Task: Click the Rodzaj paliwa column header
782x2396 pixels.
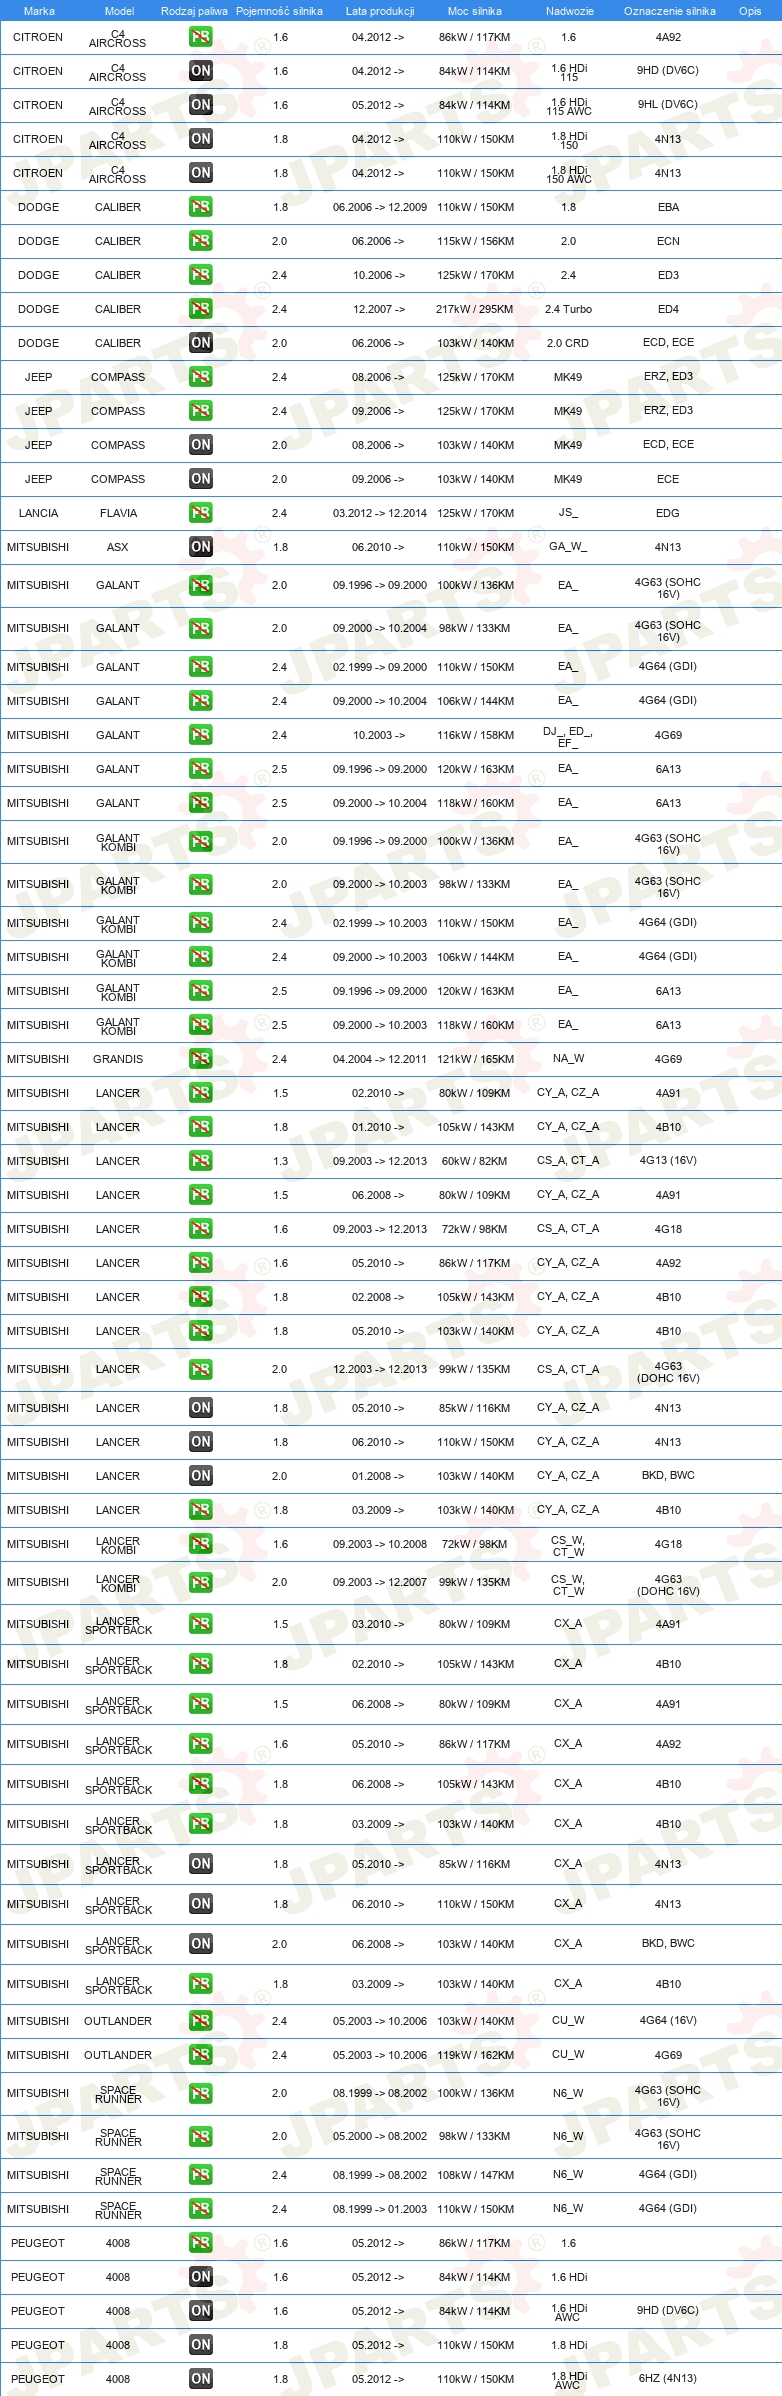Action: click(x=194, y=11)
